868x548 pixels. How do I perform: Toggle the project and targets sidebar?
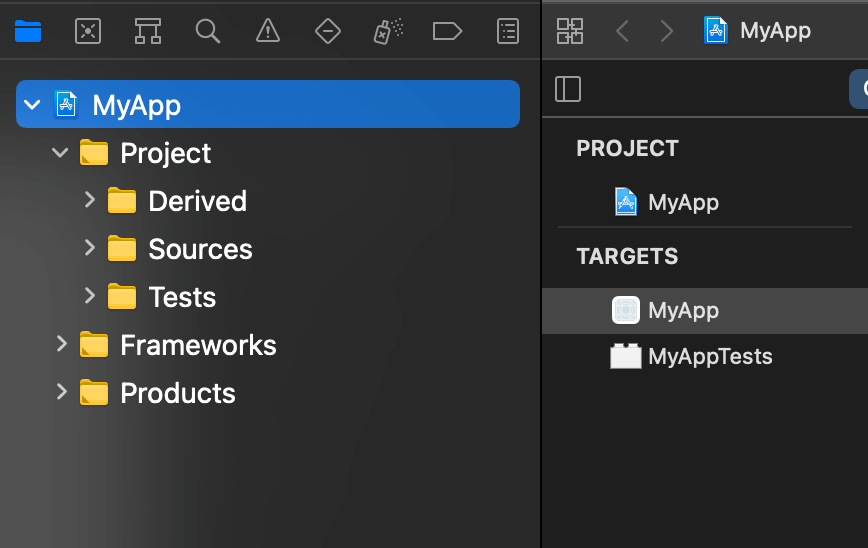[x=568, y=89]
